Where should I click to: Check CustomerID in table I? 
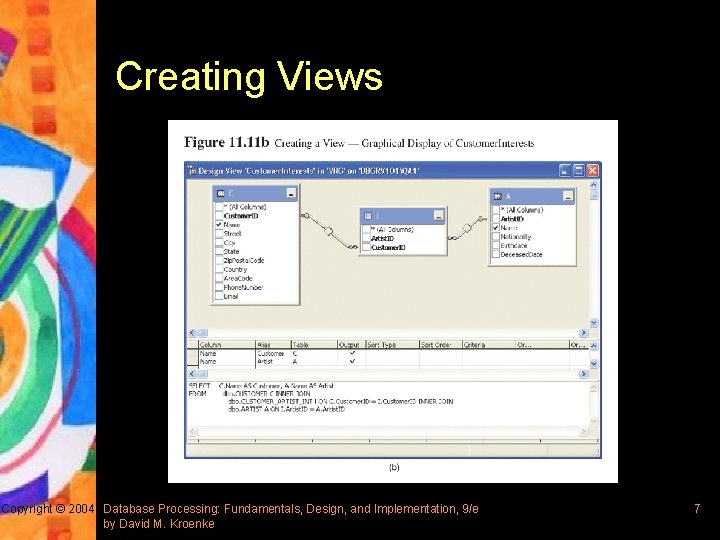(x=366, y=248)
